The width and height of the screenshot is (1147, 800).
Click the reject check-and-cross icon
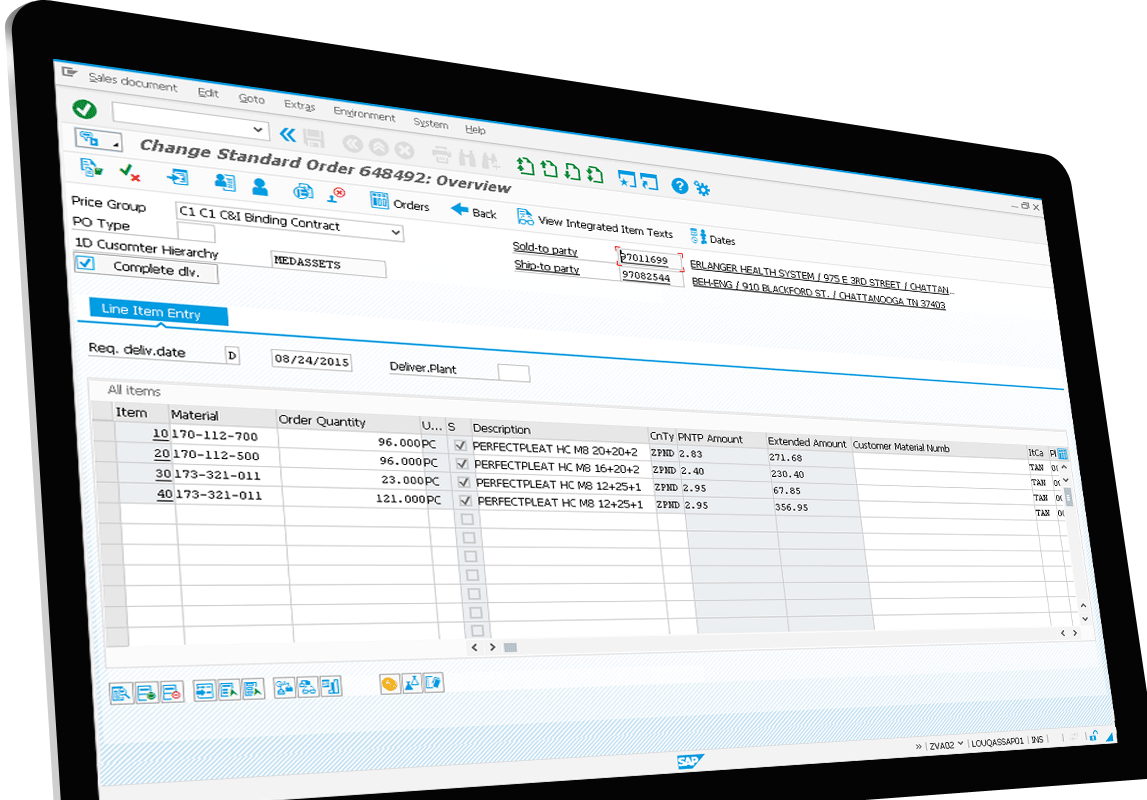130,173
